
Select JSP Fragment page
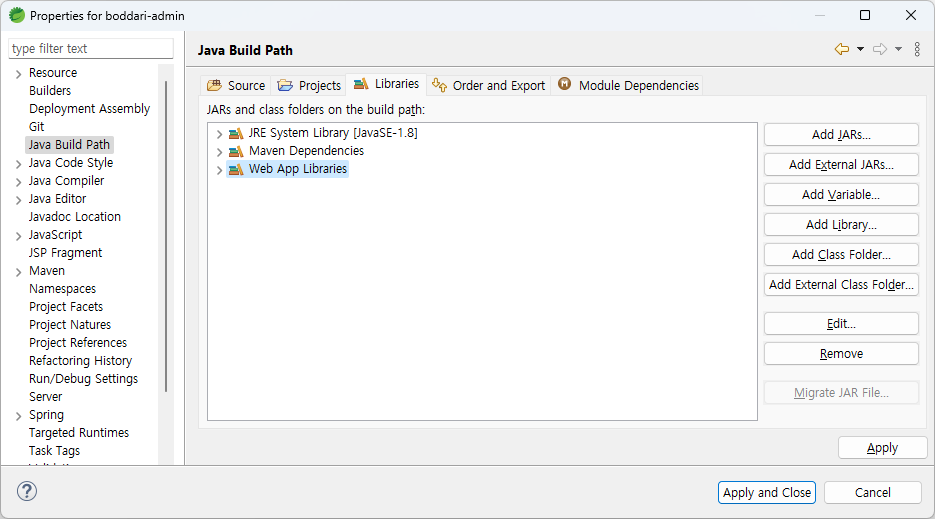coord(65,253)
